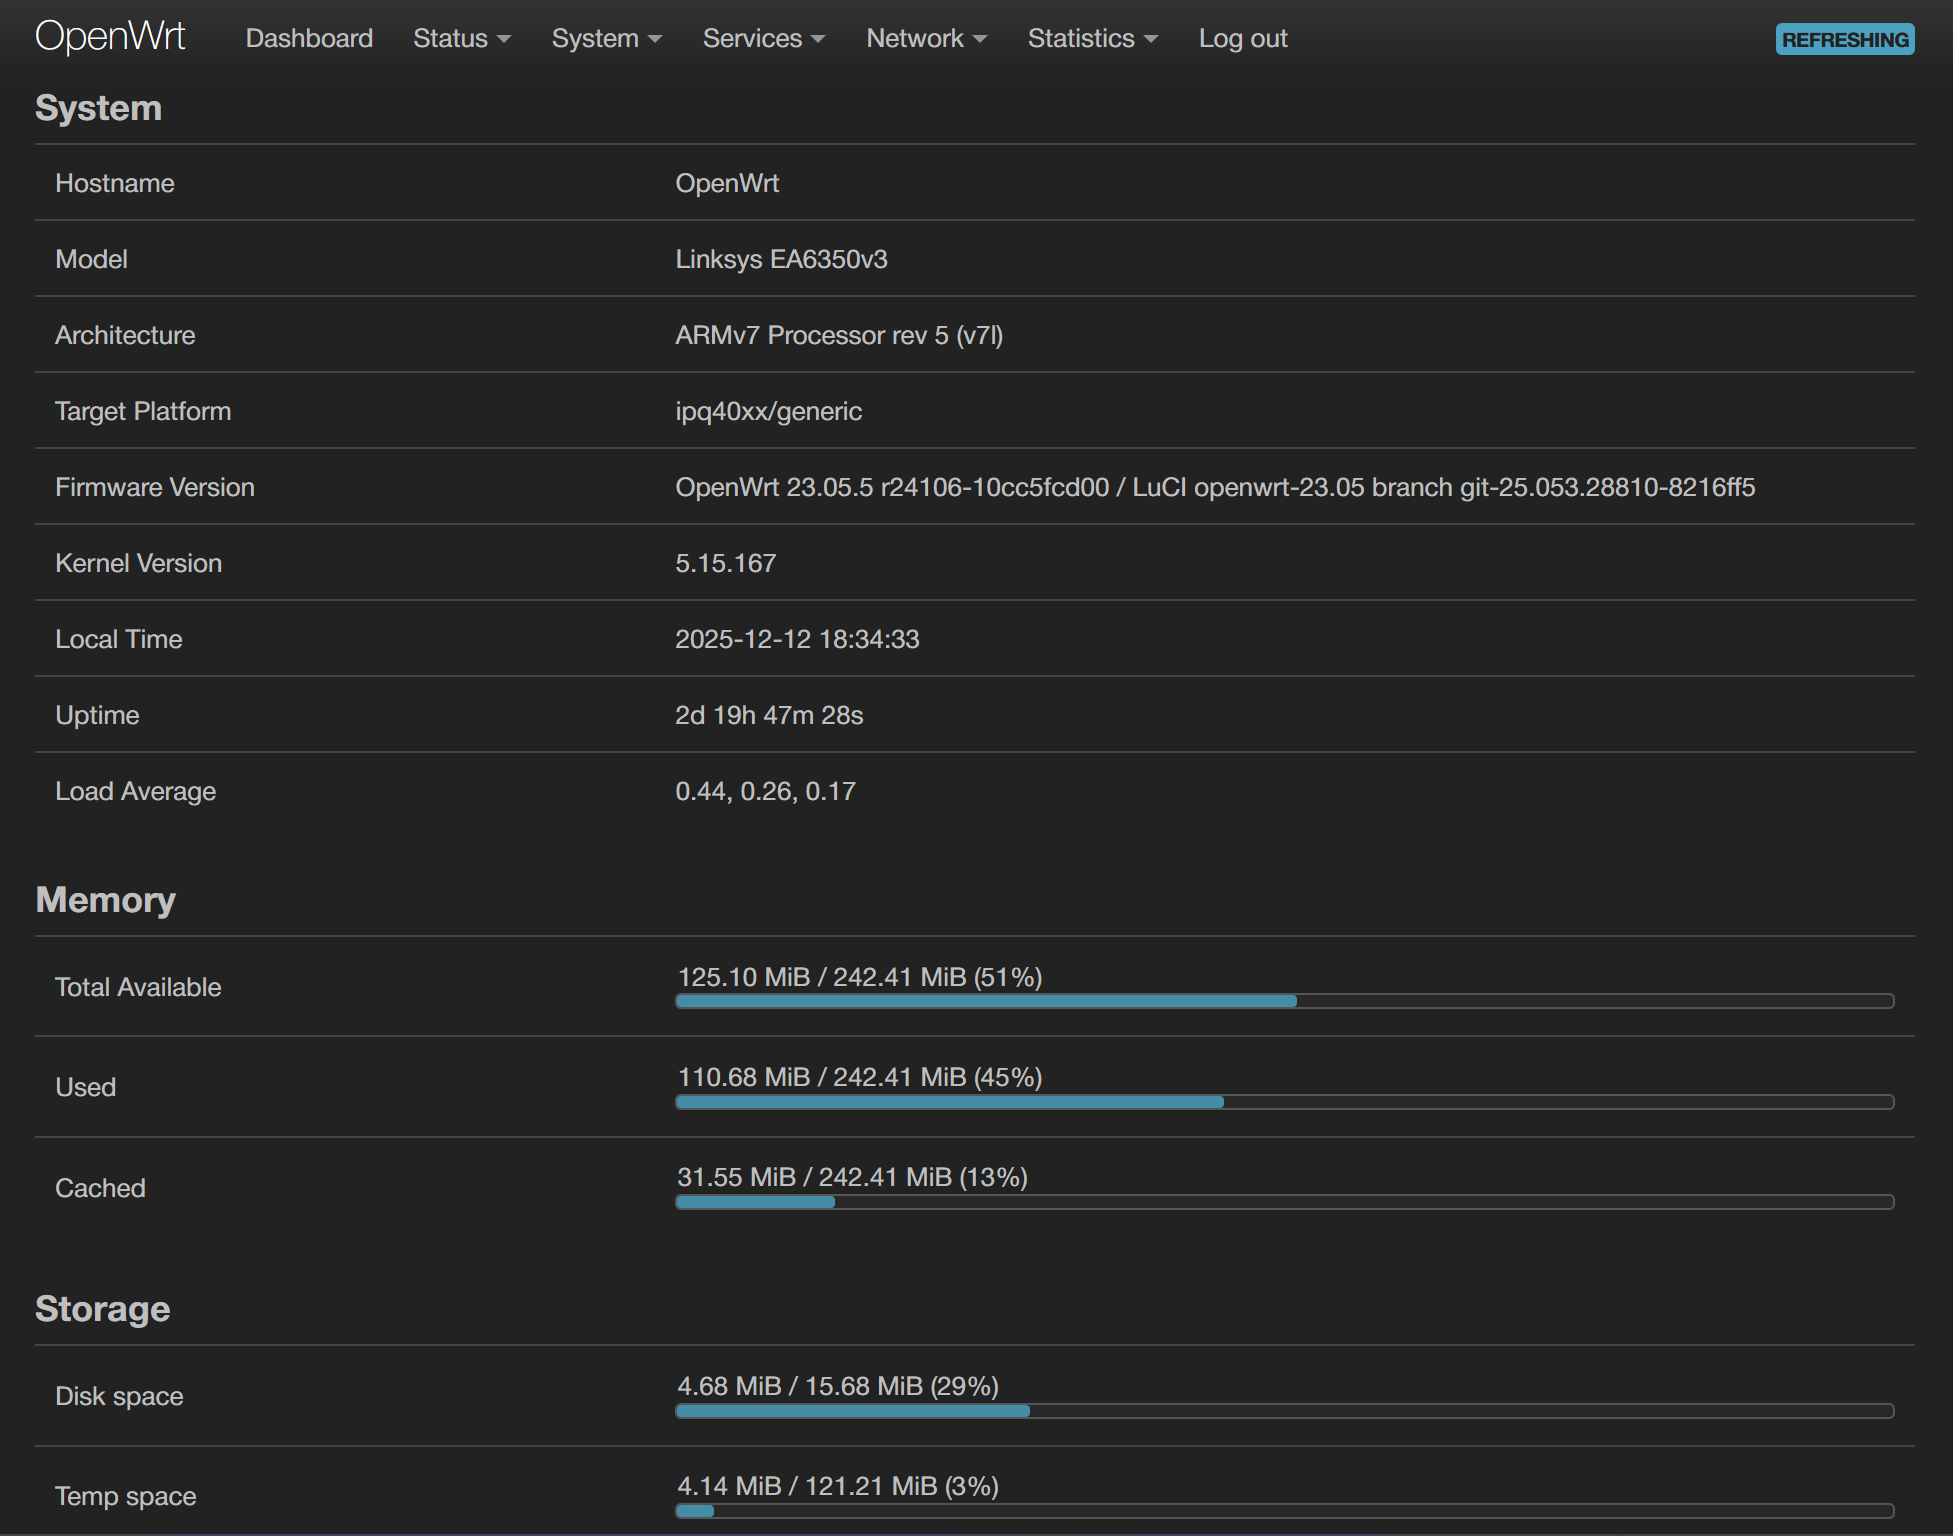Click the Disk space usage bar
Viewport: 1953px width, 1536px height.
click(1284, 1411)
